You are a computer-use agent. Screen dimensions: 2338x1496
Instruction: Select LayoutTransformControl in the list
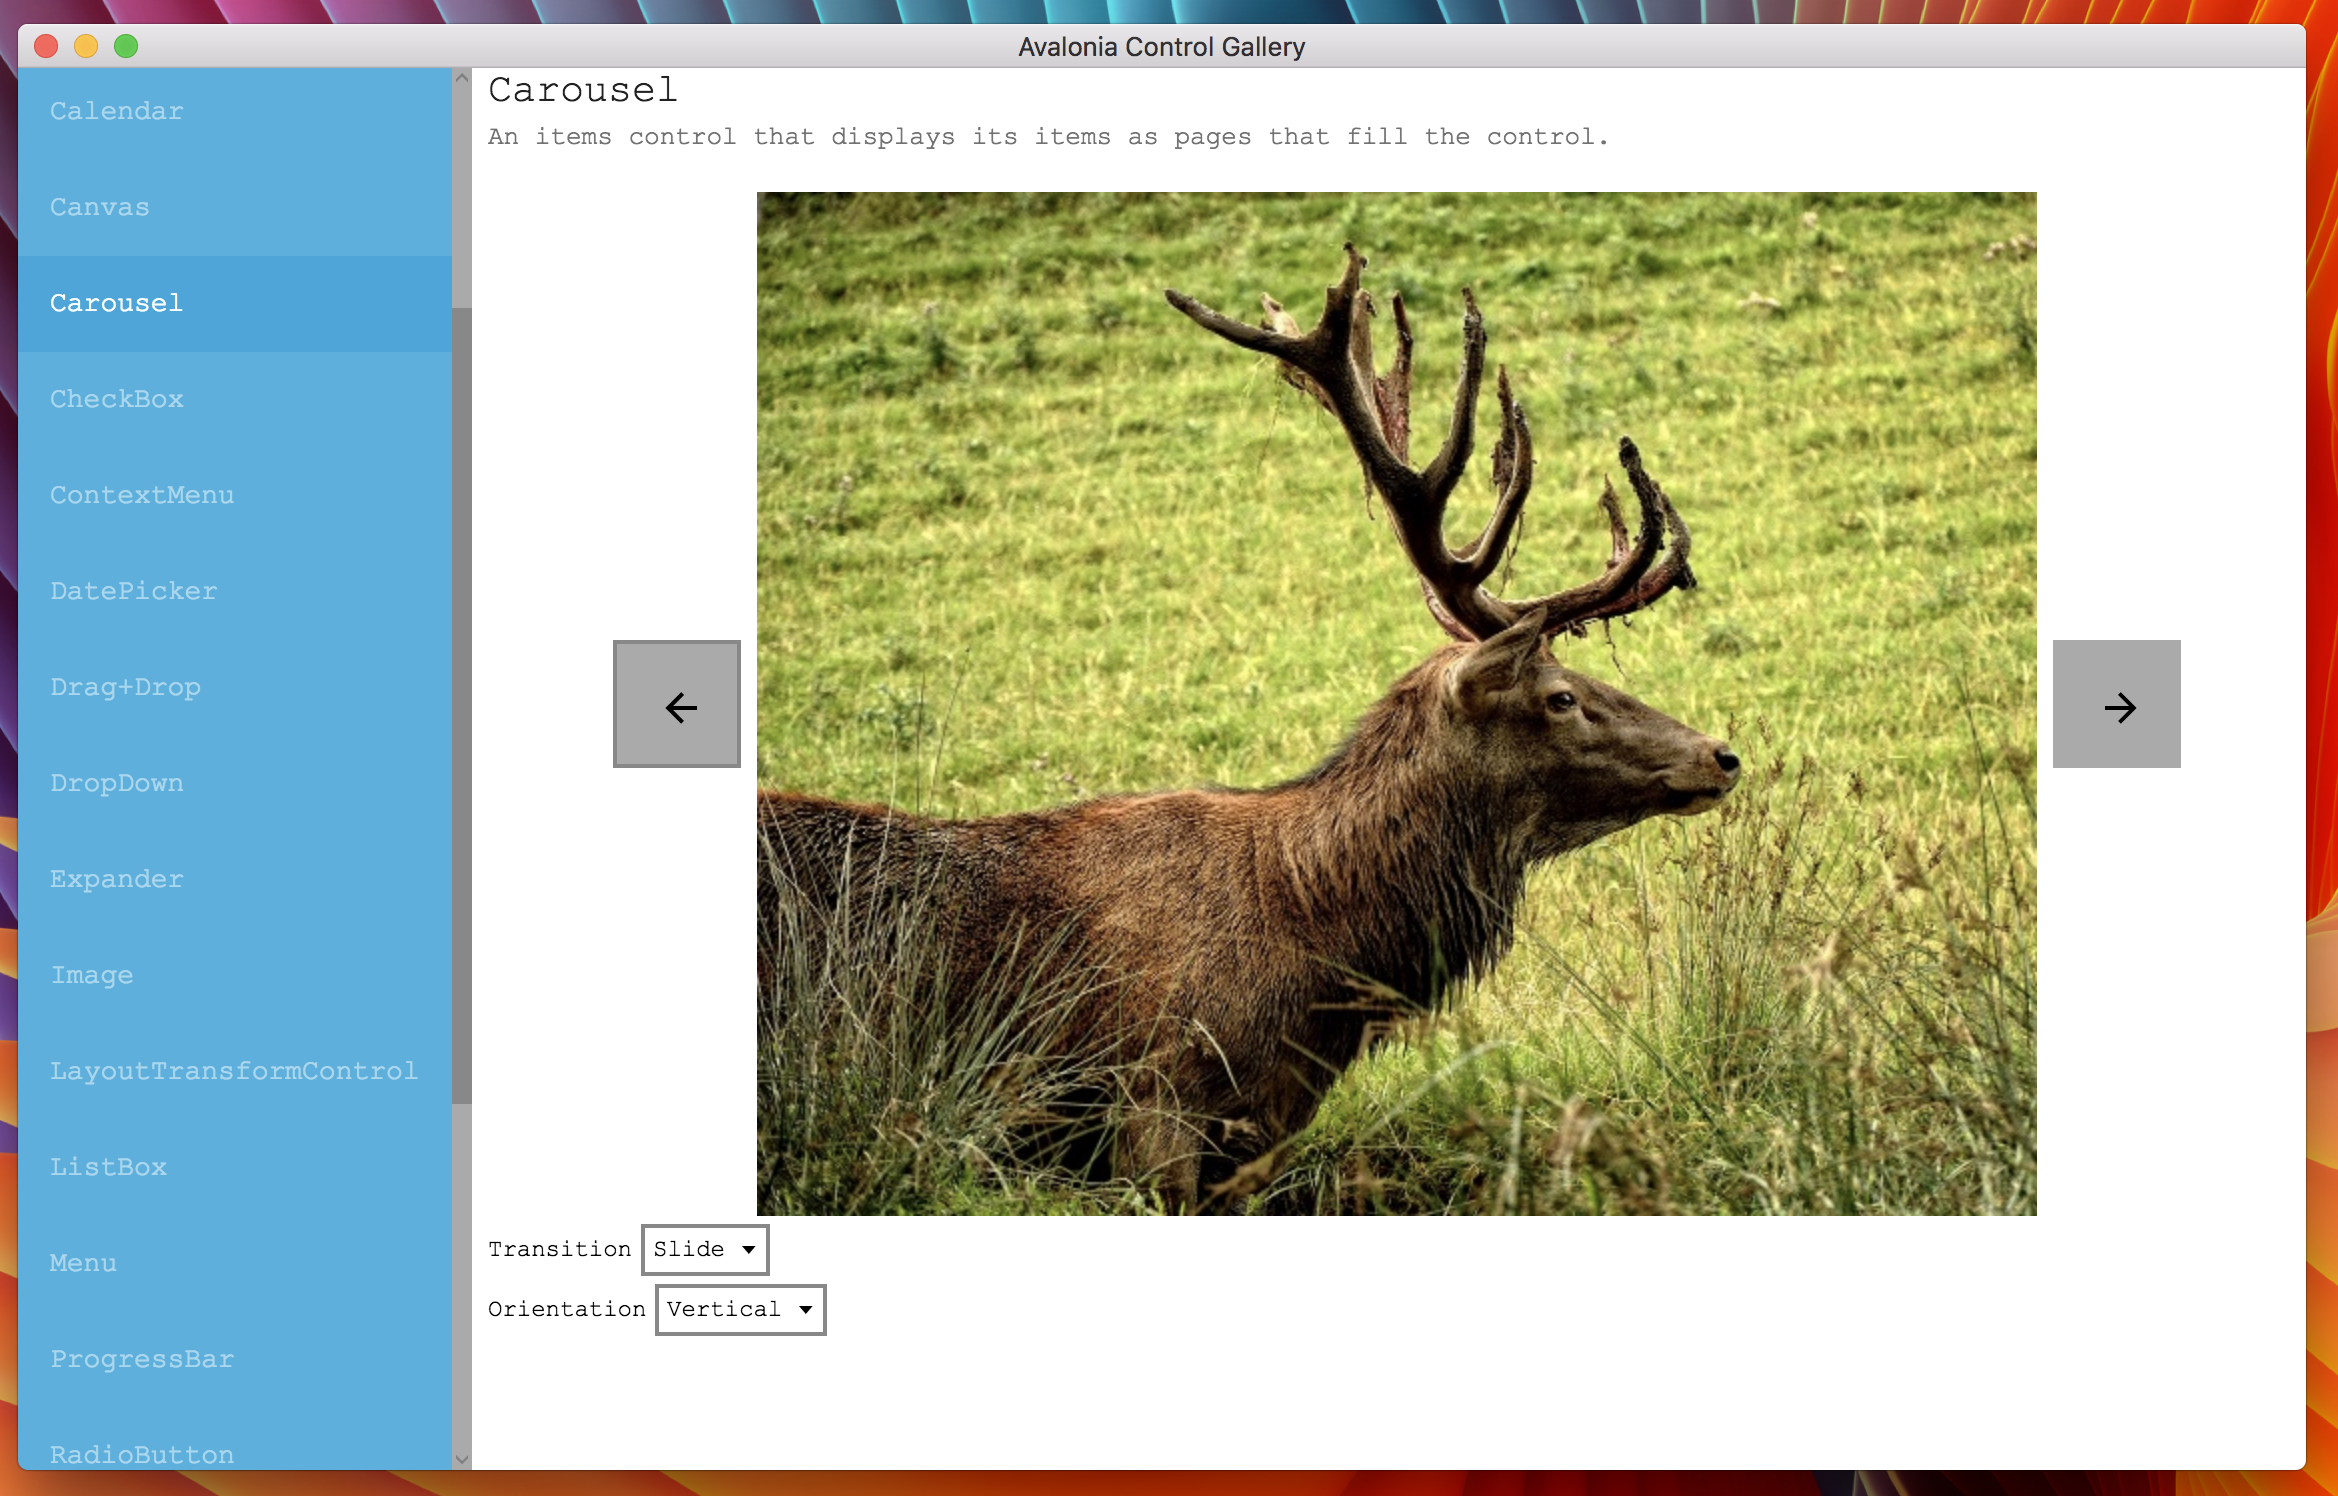235,1071
